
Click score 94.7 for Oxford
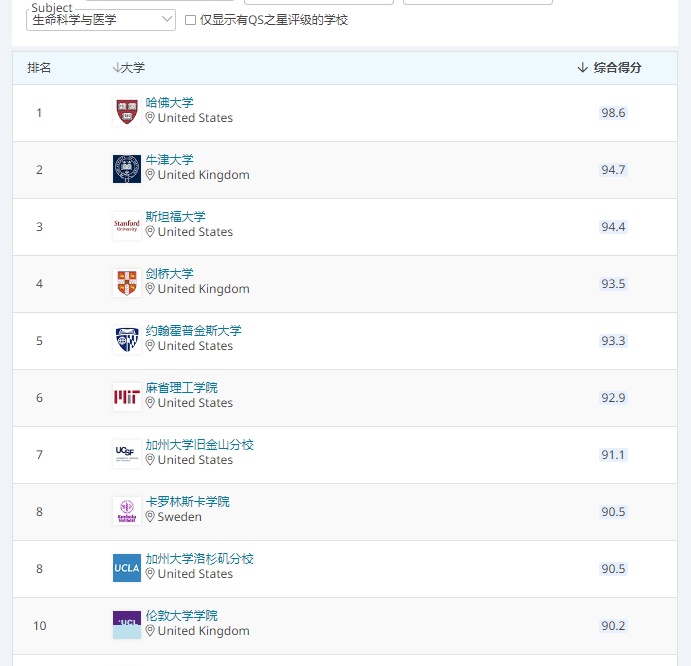[613, 170]
